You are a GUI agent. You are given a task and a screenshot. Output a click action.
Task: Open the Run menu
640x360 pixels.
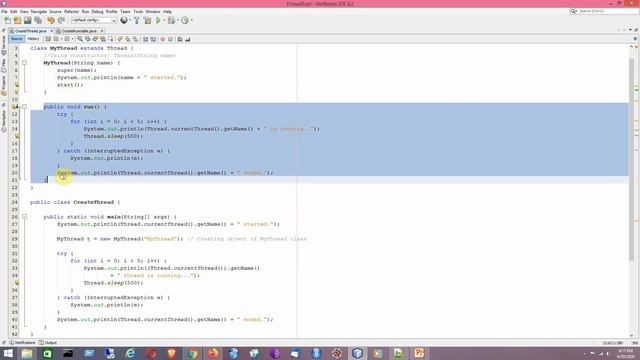(85, 11)
